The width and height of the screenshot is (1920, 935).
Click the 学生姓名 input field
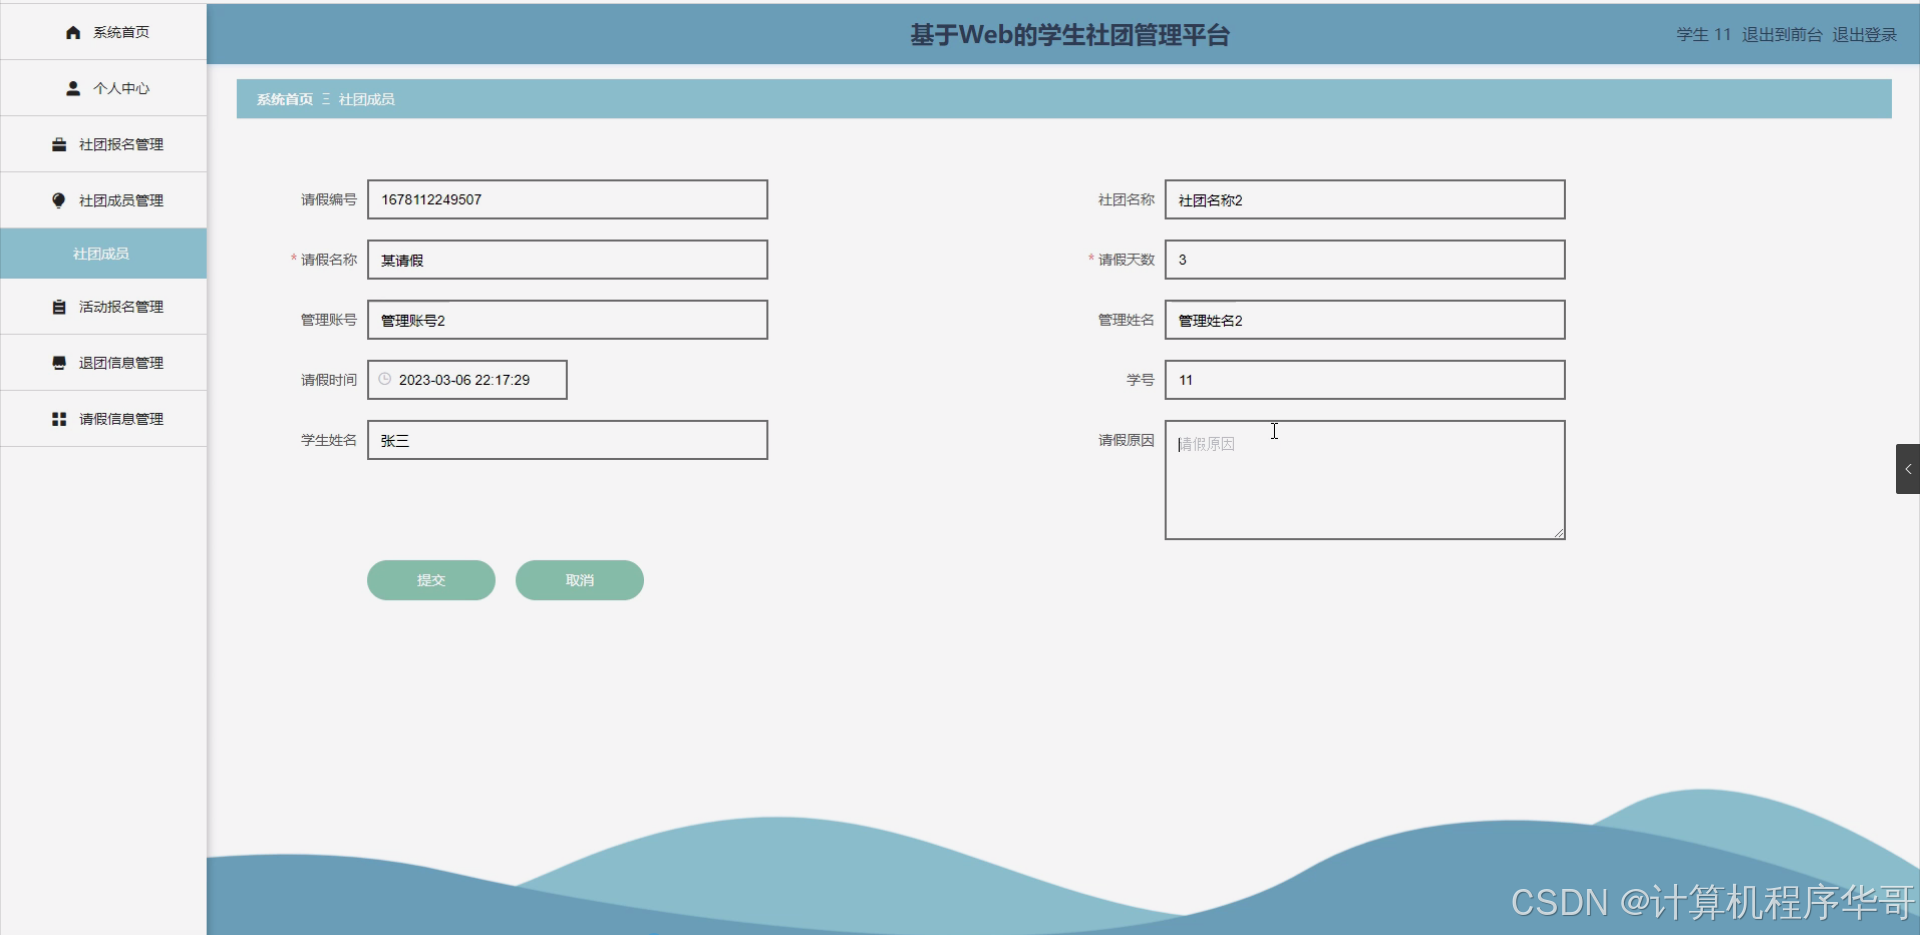point(567,439)
